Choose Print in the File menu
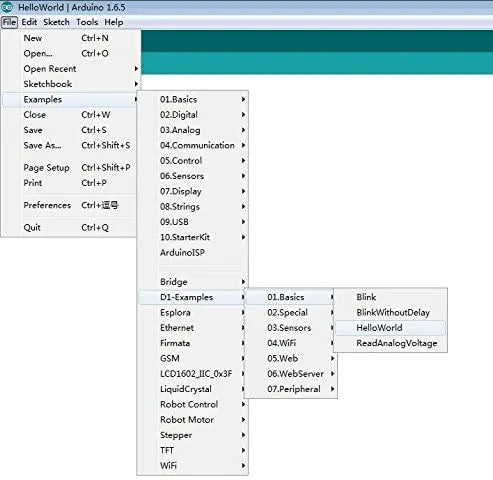Viewport: 493px width, 480px height. (x=70, y=183)
